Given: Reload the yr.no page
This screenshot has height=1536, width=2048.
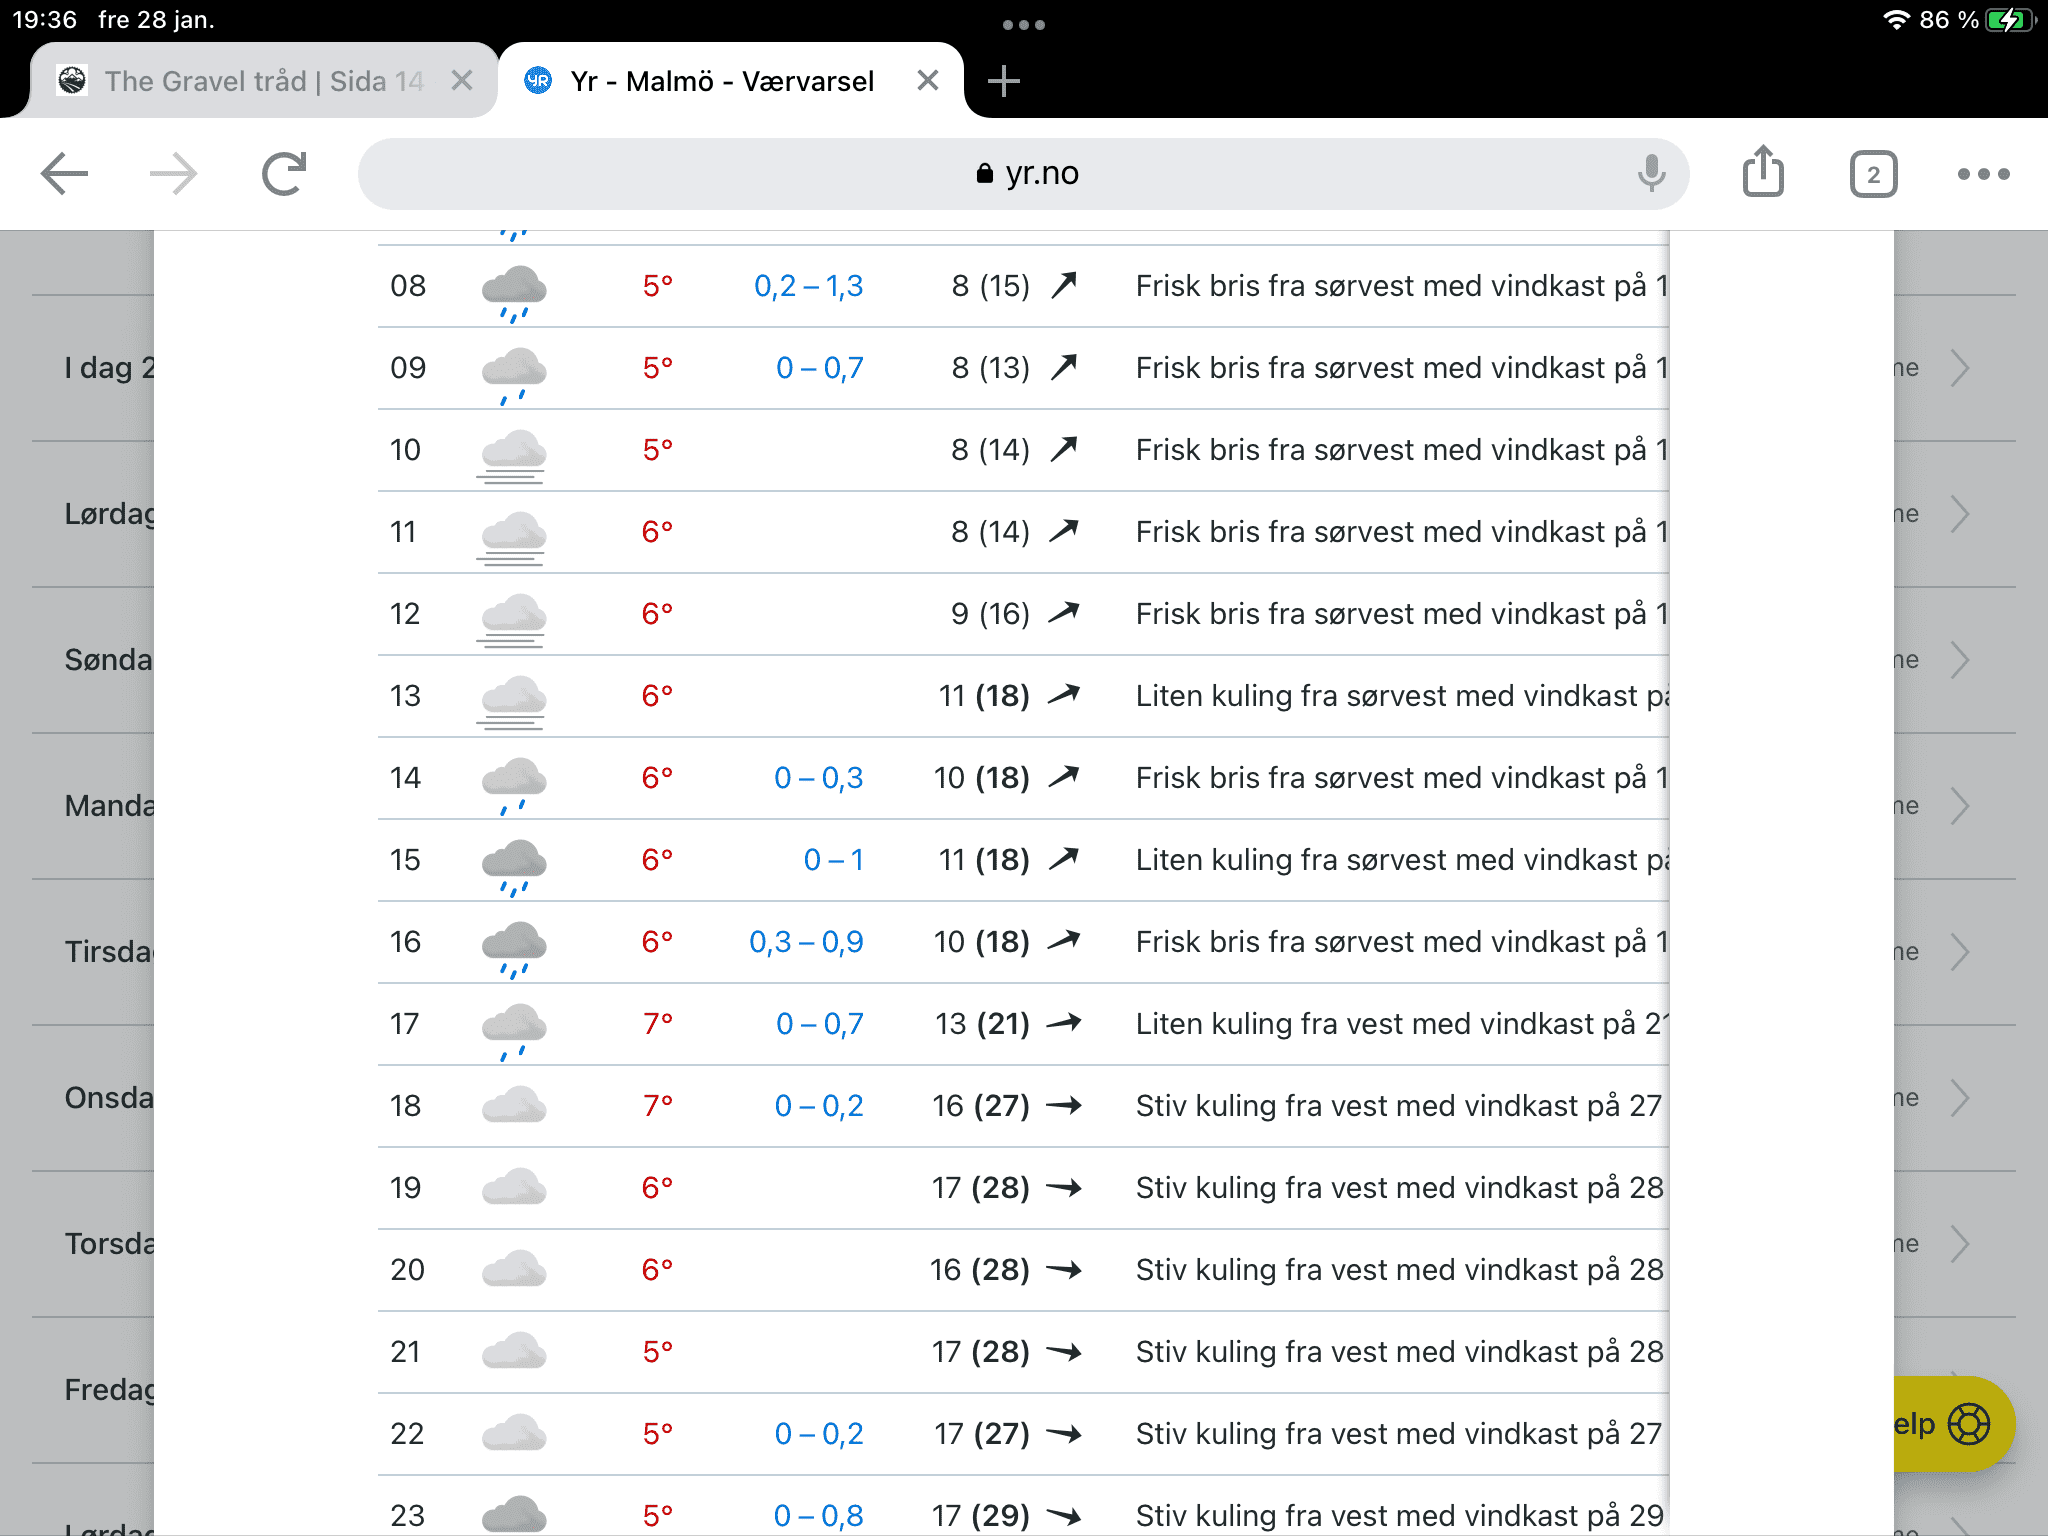Looking at the screenshot, I should pyautogui.click(x=284, y=174).
